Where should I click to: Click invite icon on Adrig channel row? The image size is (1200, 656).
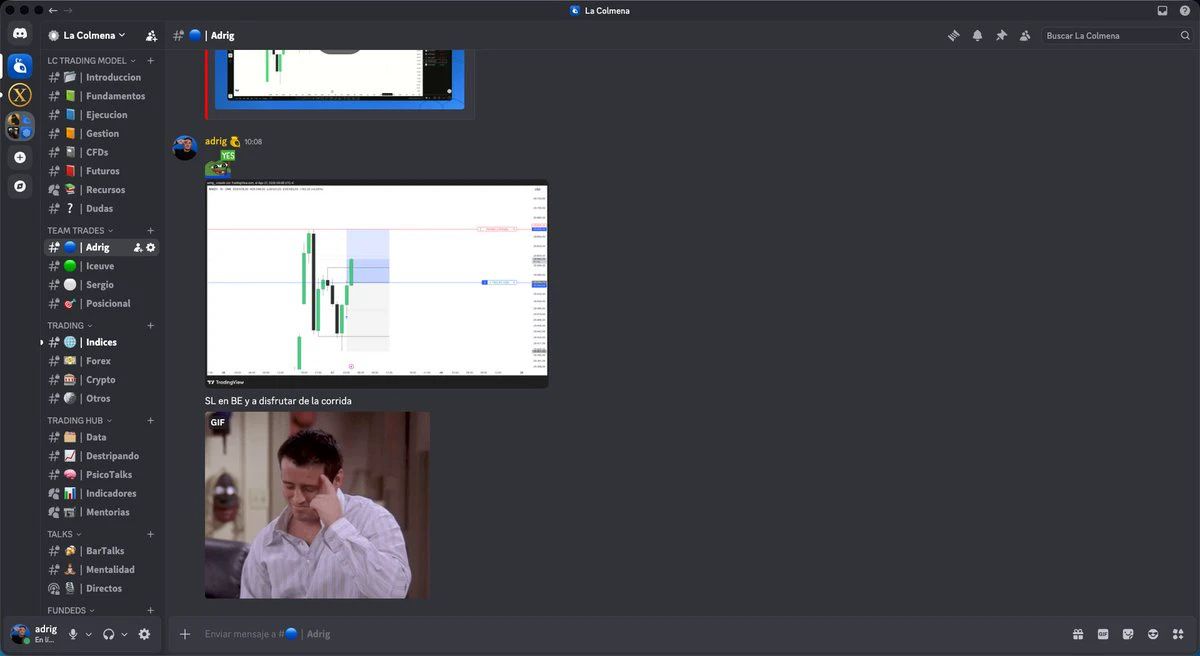(138, 247)
